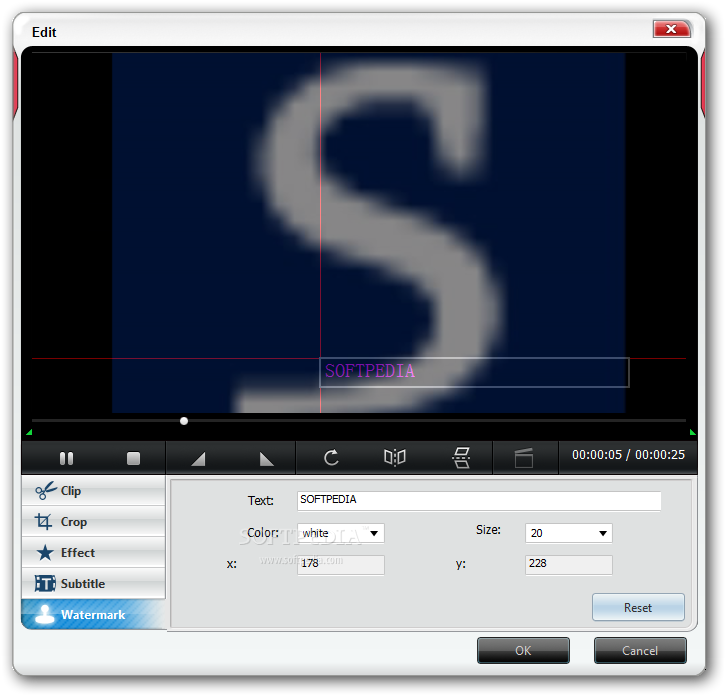
Task: Open the Color dropdown
Action: click(340, 533)
